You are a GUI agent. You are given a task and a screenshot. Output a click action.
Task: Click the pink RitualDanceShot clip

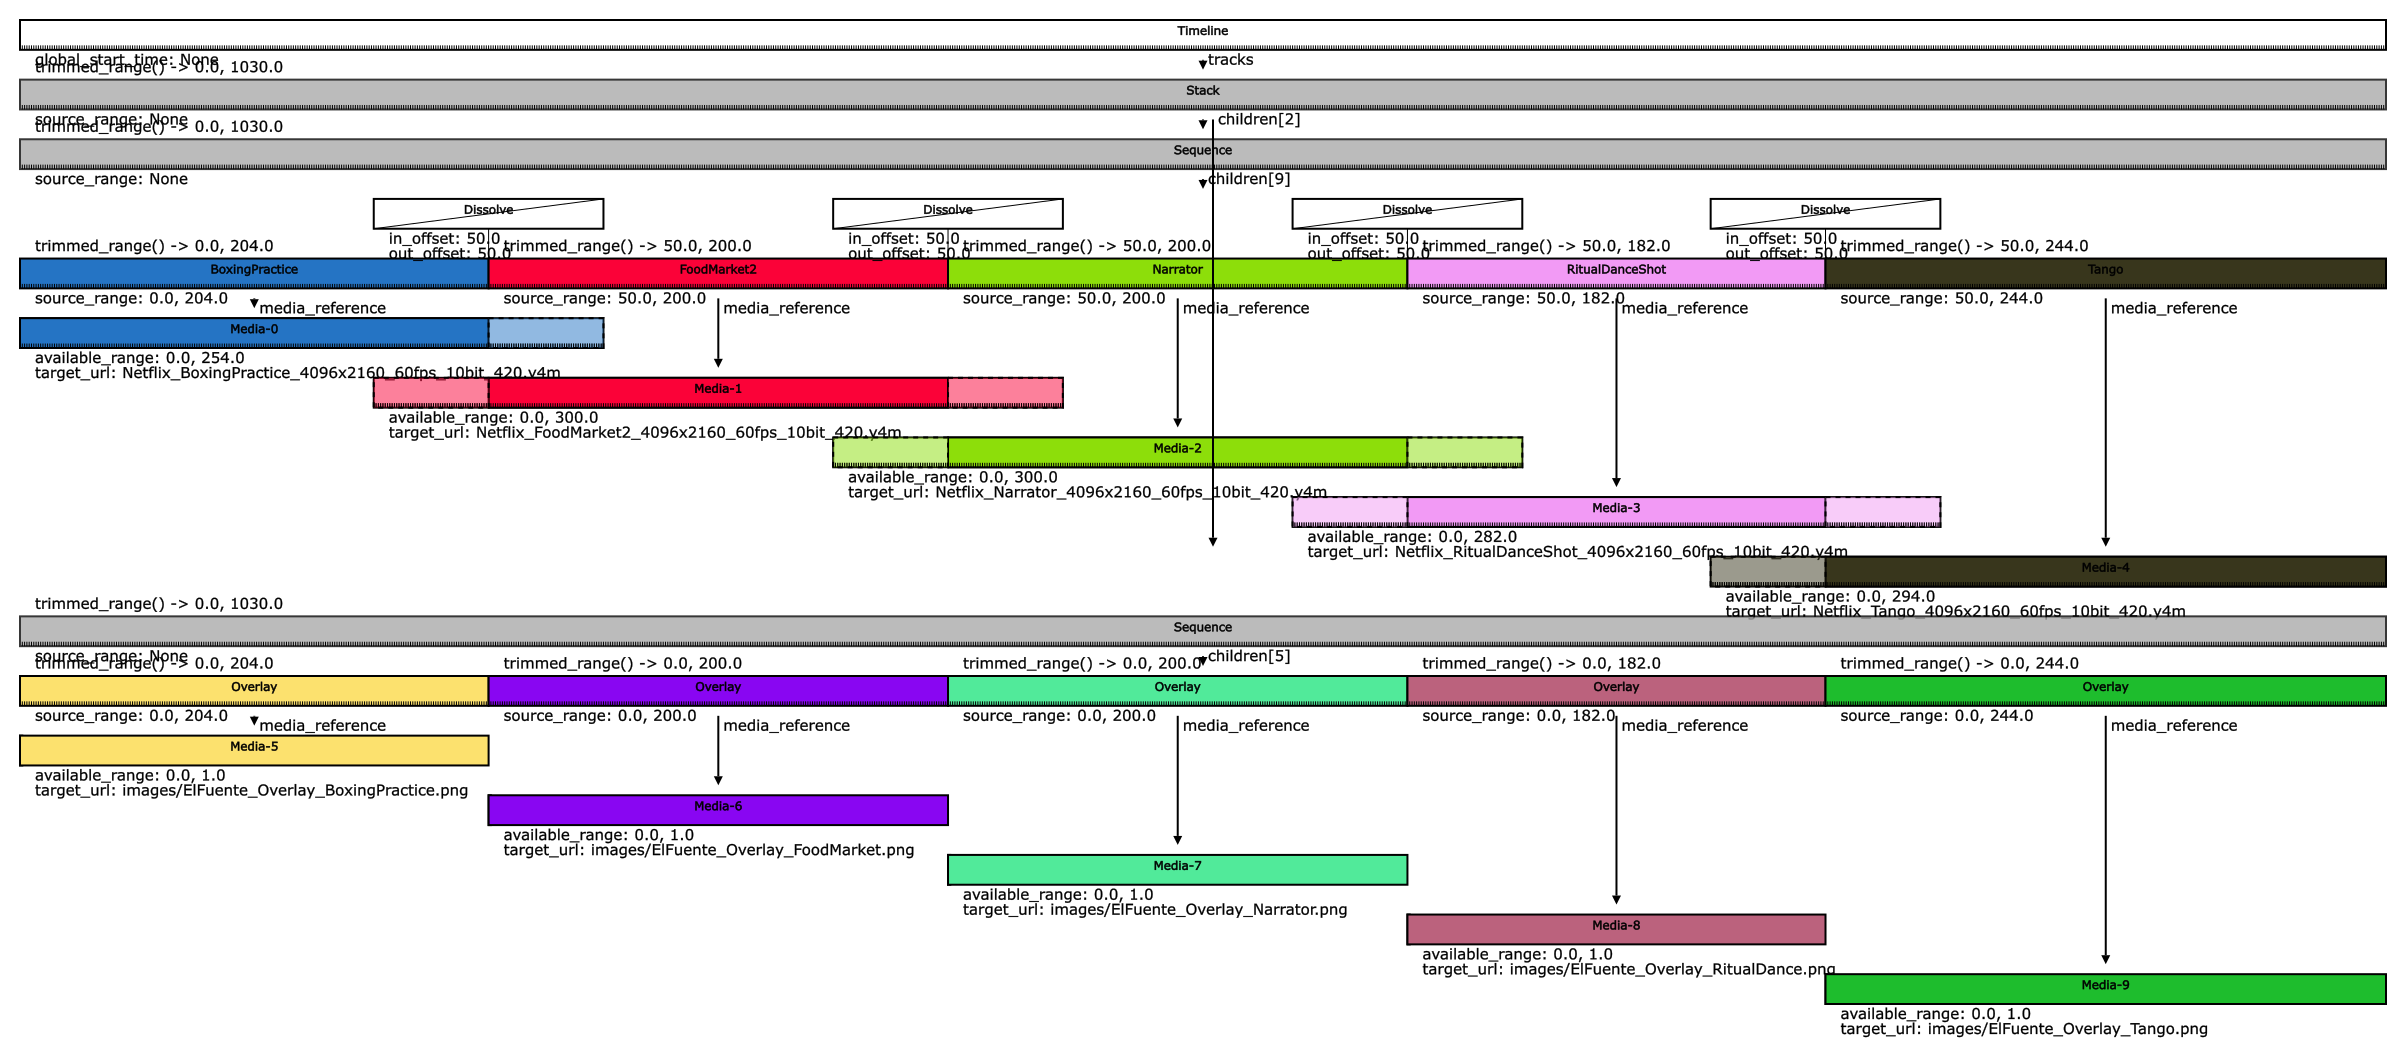(1616, 272)
